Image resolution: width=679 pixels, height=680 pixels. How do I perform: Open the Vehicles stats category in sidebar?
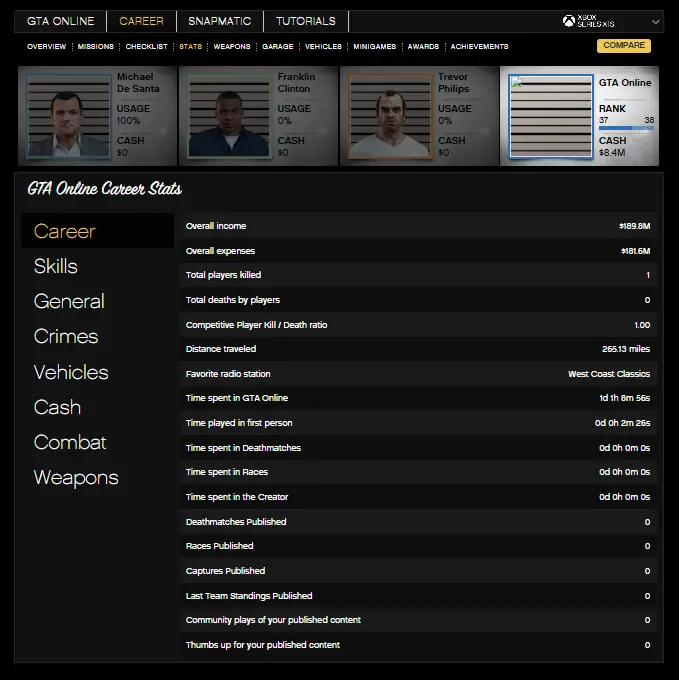pos(71,372)
